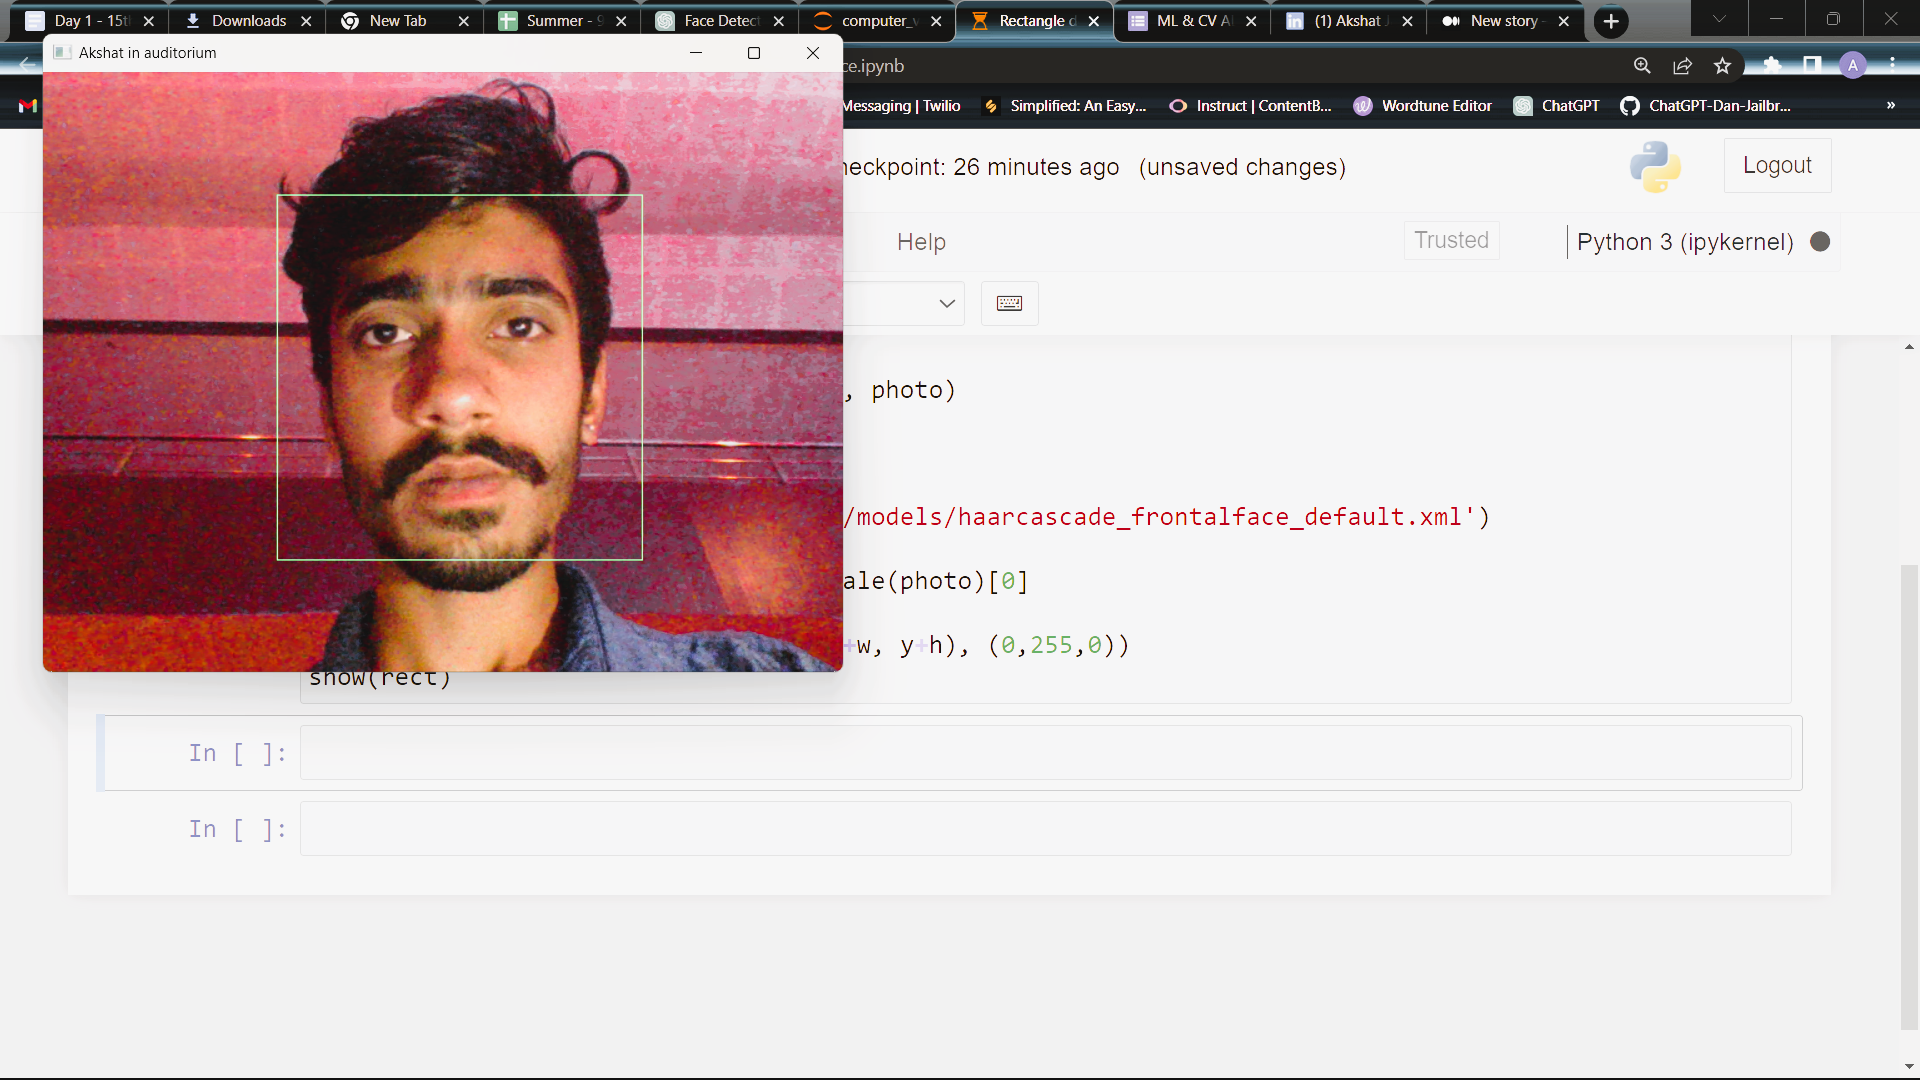Open the user profile avatar
This screenshot has width=1920, height=1080.
[x=1853, y=66]
